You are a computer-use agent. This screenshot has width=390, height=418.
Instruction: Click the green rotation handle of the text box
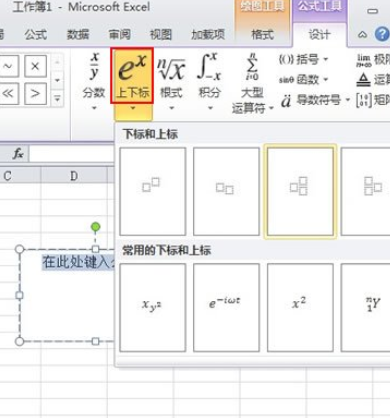point(95,227)
